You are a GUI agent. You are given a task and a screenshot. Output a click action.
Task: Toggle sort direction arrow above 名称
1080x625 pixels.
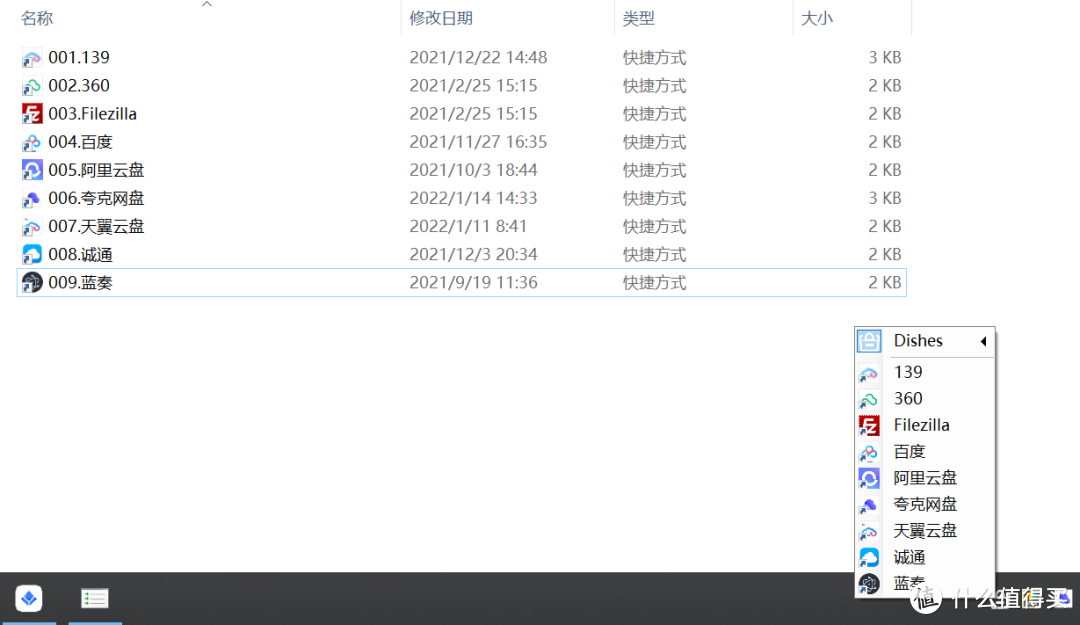pyautogui.click(x=207, y=5)
